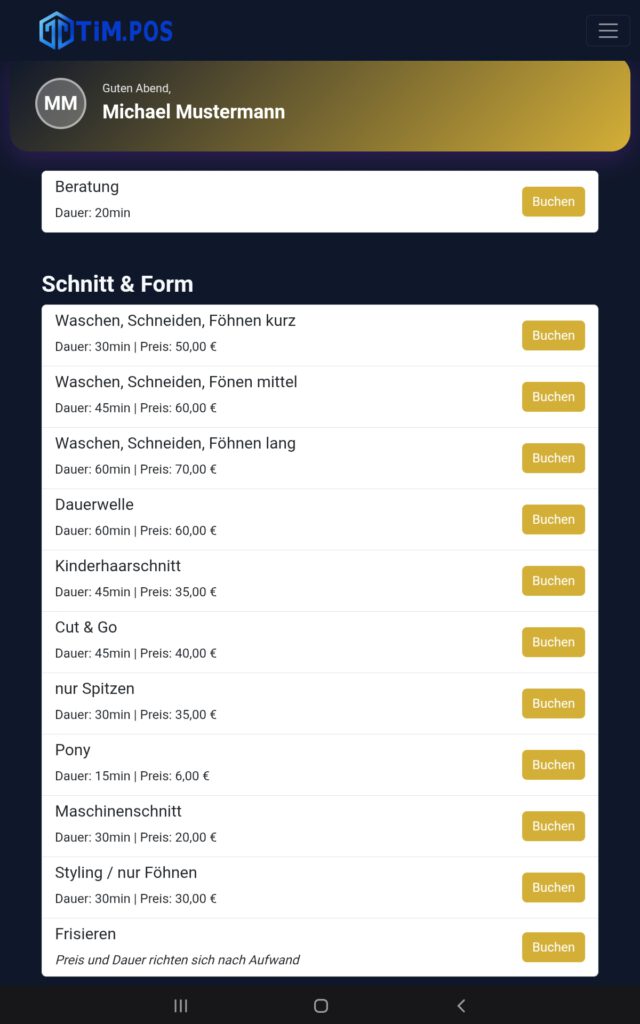Book the Beratung appointment
The width and height of the screenshot is (640, 1024).
553,202
